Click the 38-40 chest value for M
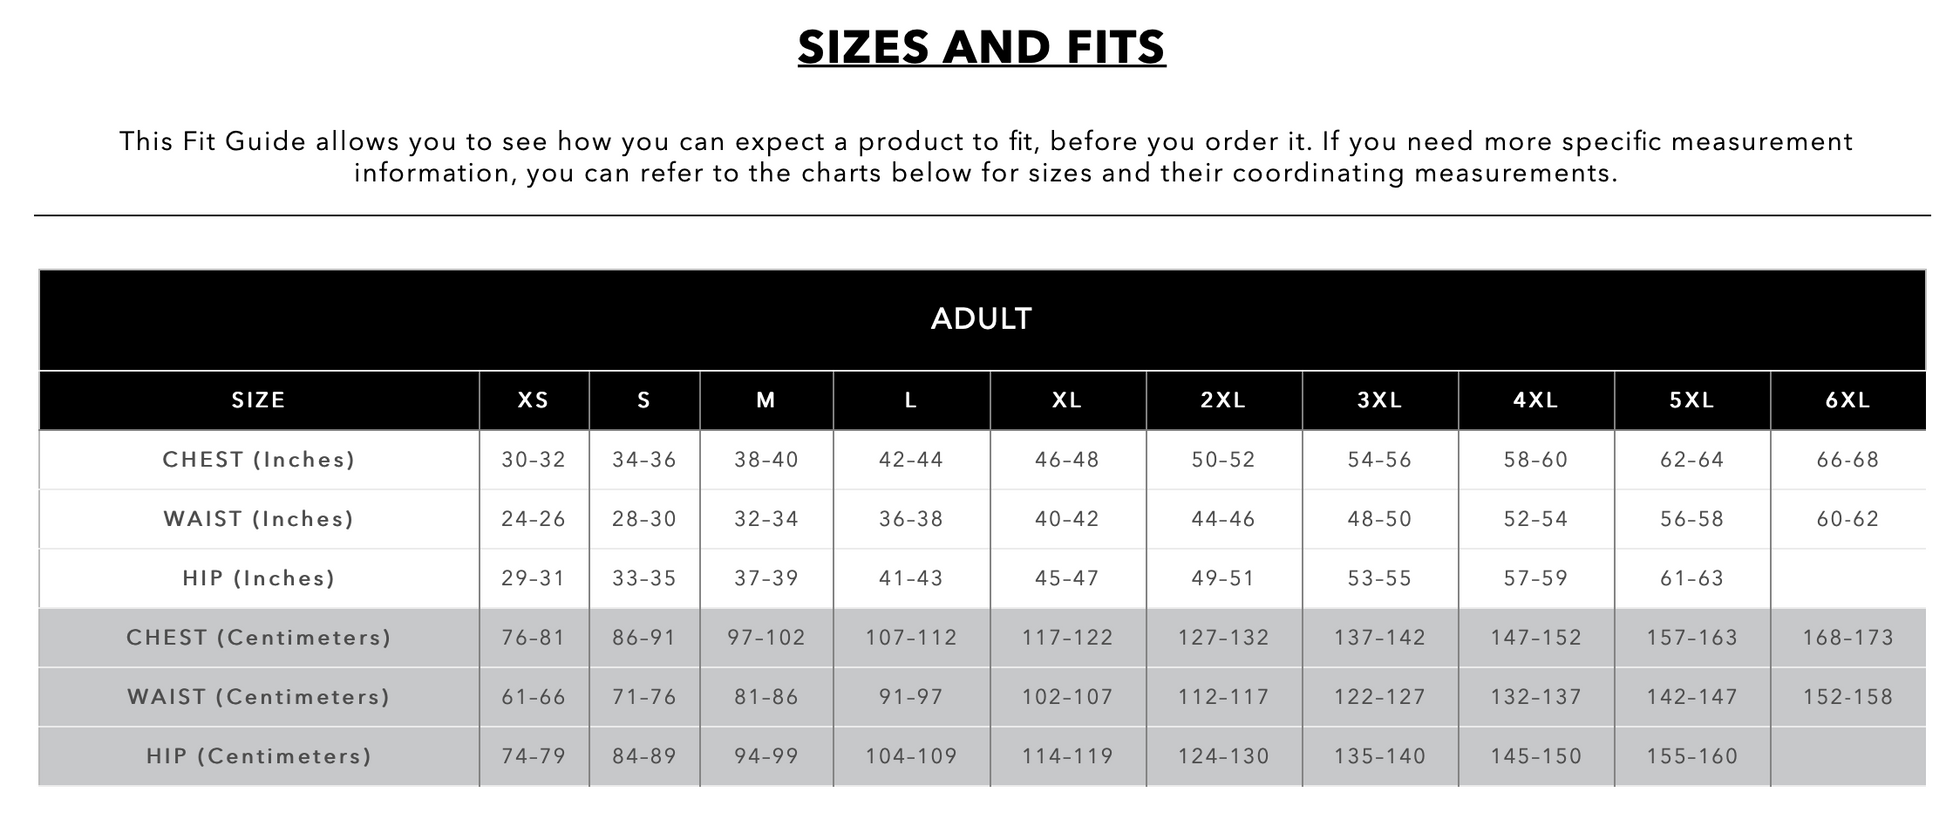This screenshot has width=1946, height=813. [x=766, y=460]
